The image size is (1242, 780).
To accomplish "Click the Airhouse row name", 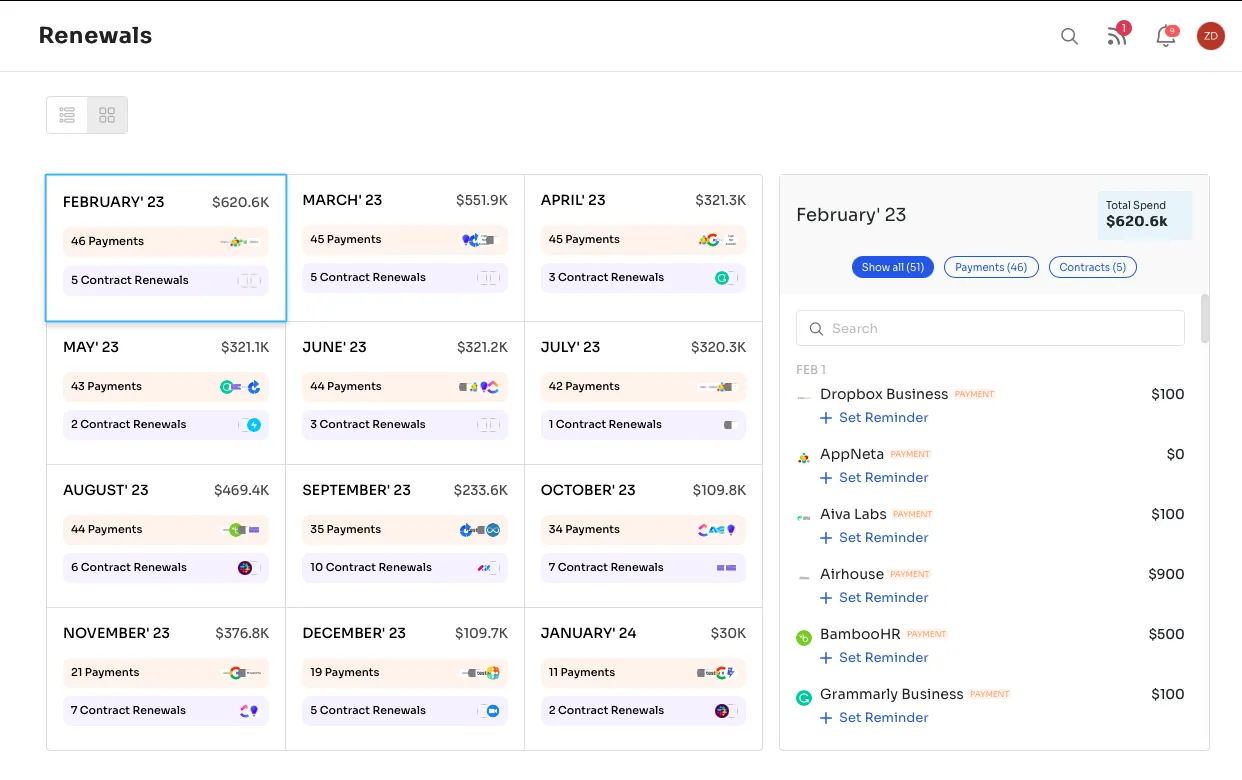I will click(852, 574).
